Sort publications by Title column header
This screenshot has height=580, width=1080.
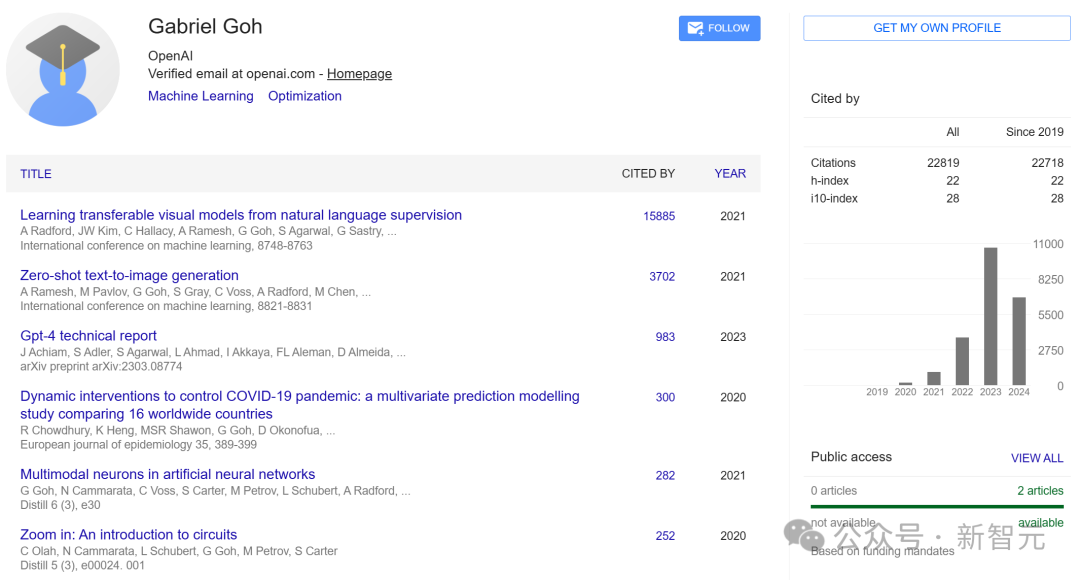pyautogui.click(x=36, y=174)
